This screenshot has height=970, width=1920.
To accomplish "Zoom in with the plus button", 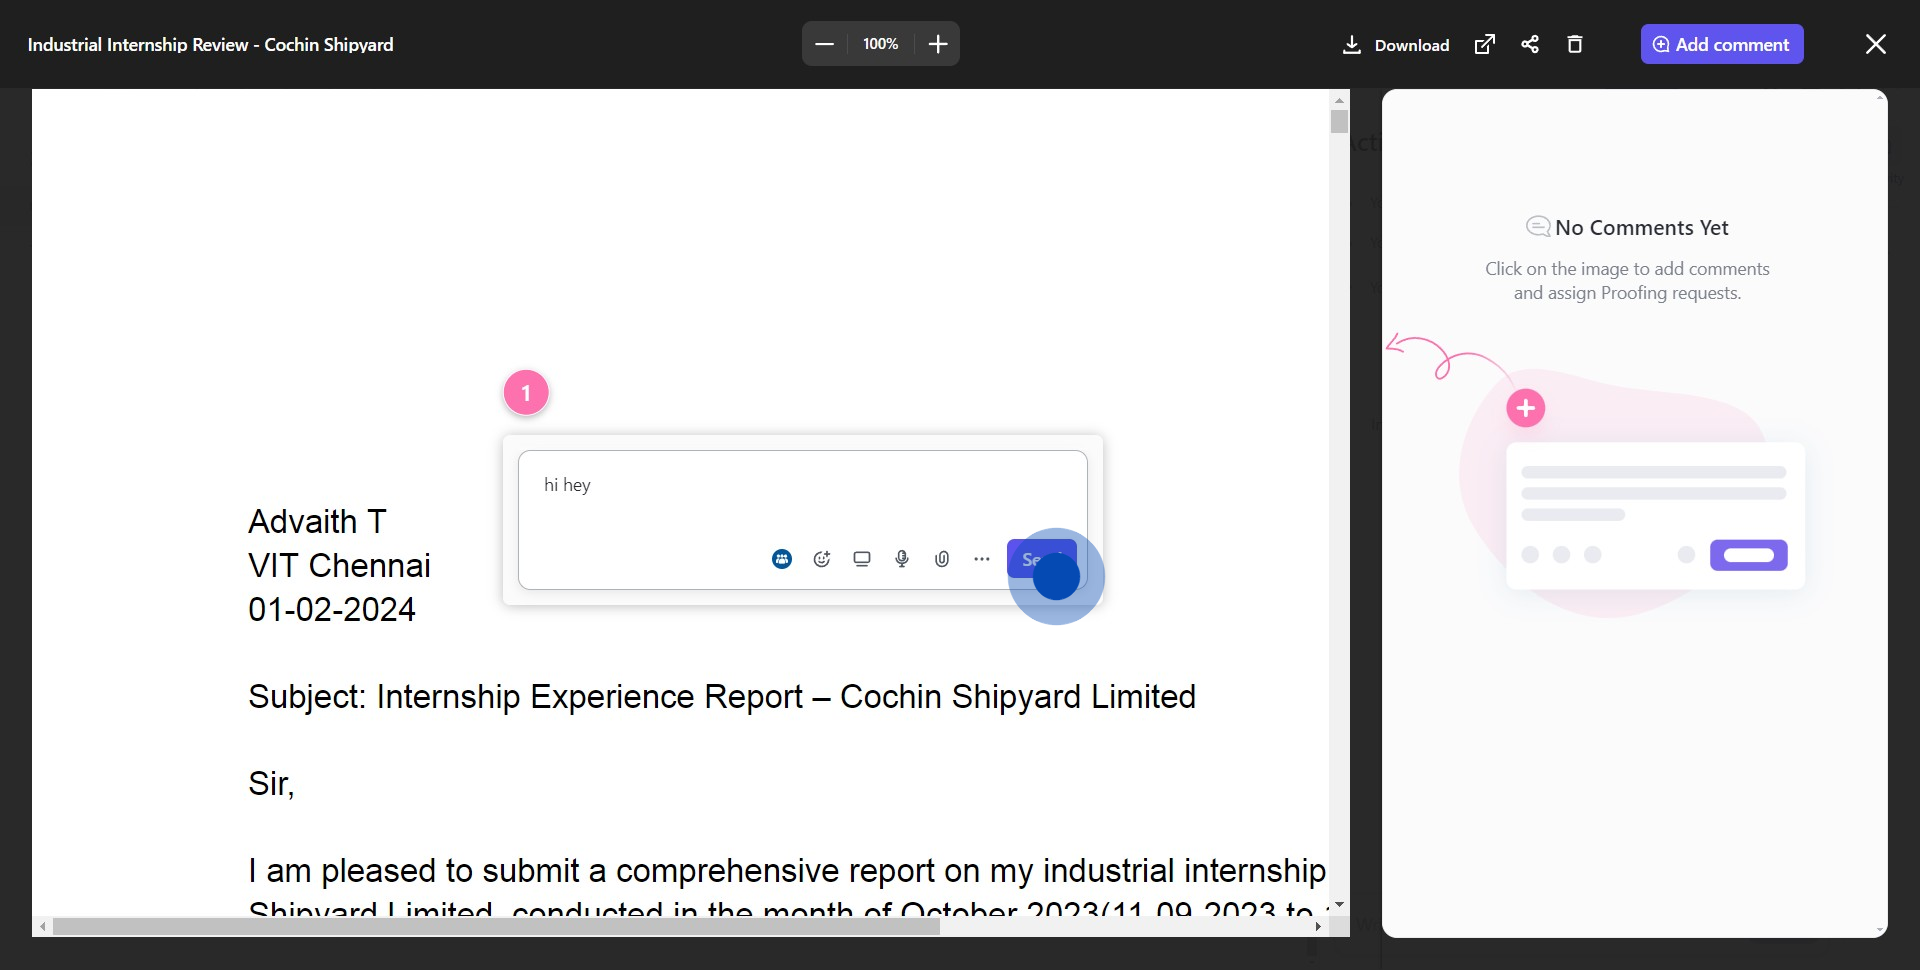I will 938,44.
